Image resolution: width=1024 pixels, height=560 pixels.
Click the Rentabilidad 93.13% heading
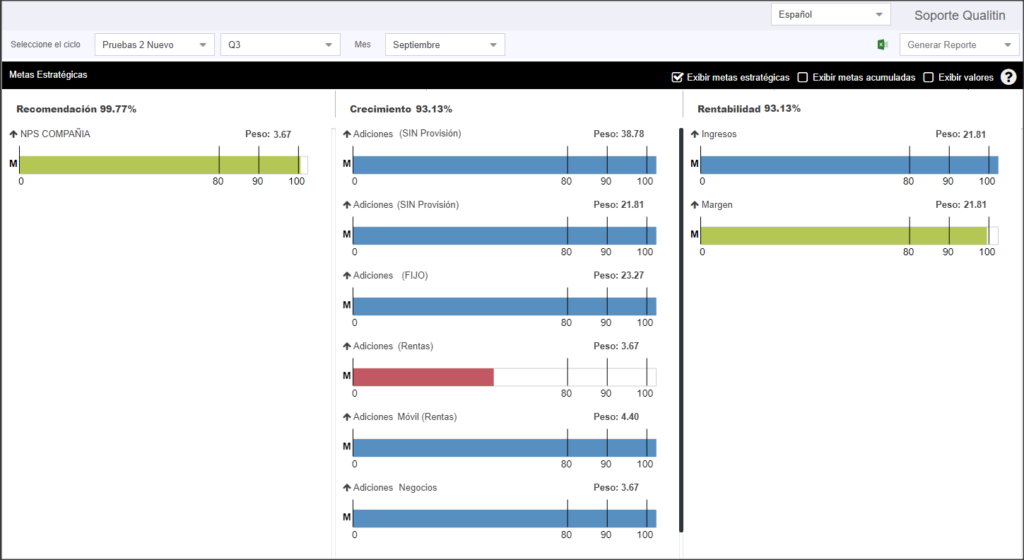click(749, 108)
